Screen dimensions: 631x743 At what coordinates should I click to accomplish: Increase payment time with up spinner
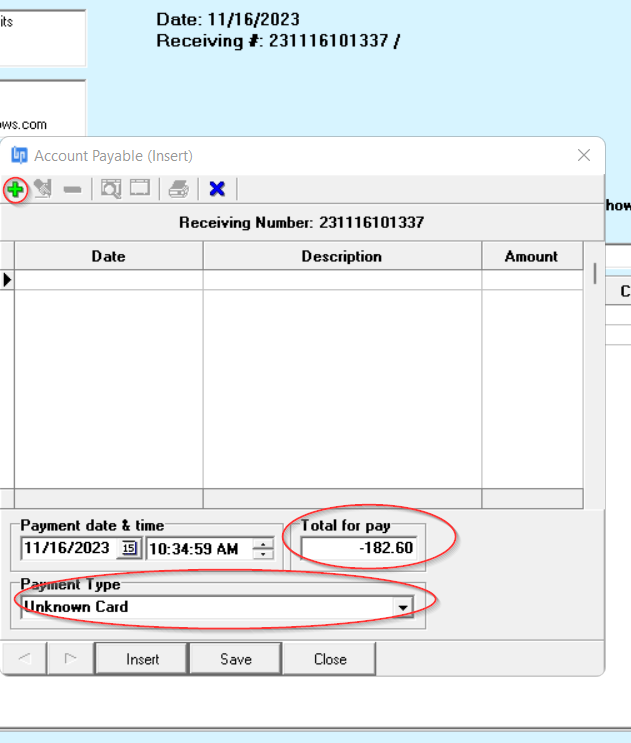click(263, 544)
